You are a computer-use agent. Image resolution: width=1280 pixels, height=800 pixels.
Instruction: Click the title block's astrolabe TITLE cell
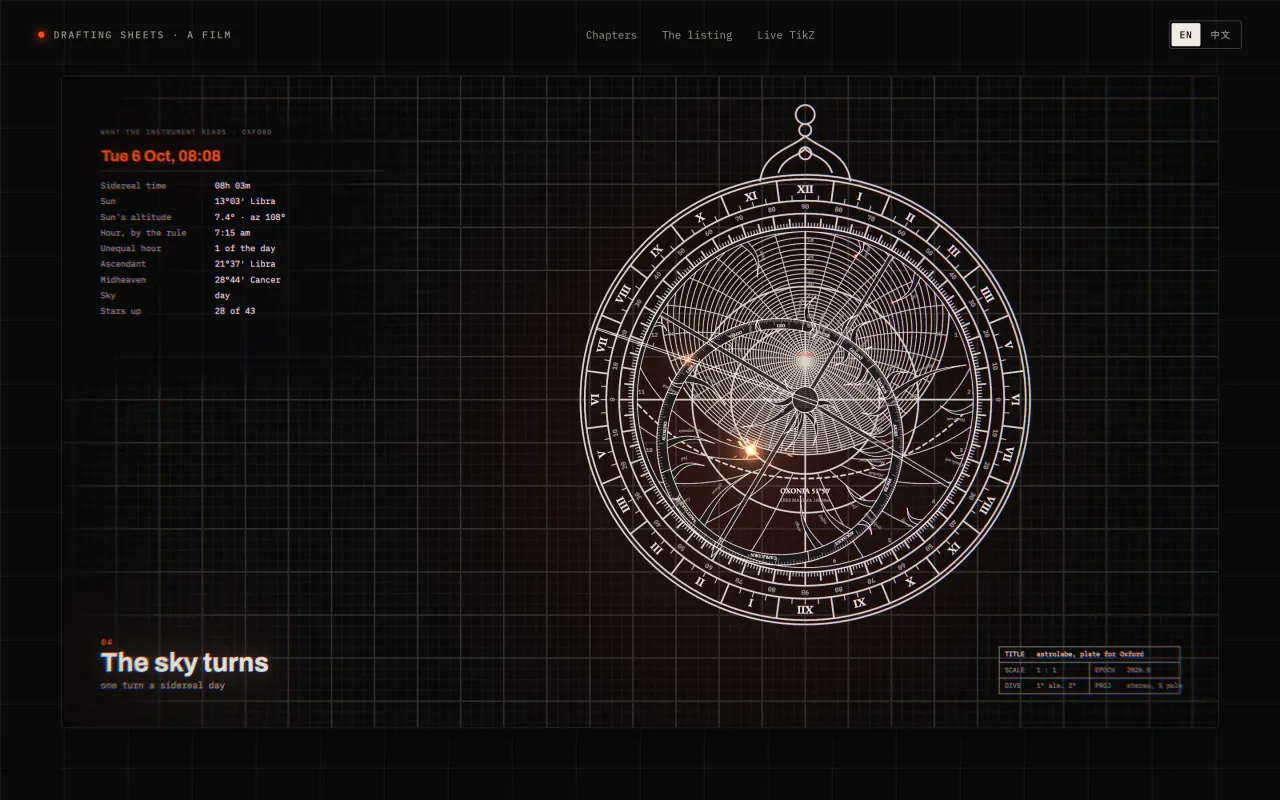click(x=1090, y=654)
